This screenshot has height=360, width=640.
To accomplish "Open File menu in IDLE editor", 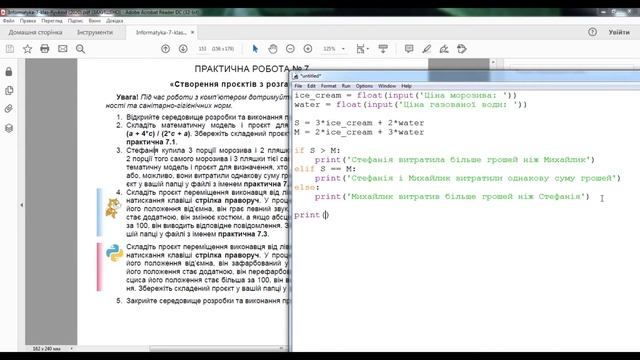I will pos(298,86).
